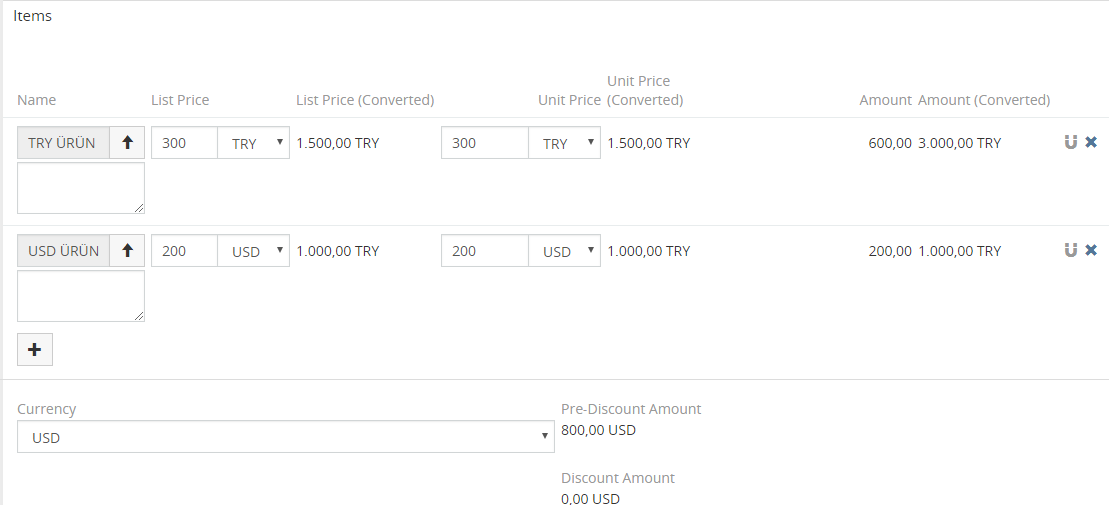The image size is (1109, 505).
Task: Click magnet icon on TRY ÜRÜN row
Action: click(1071, 142)
